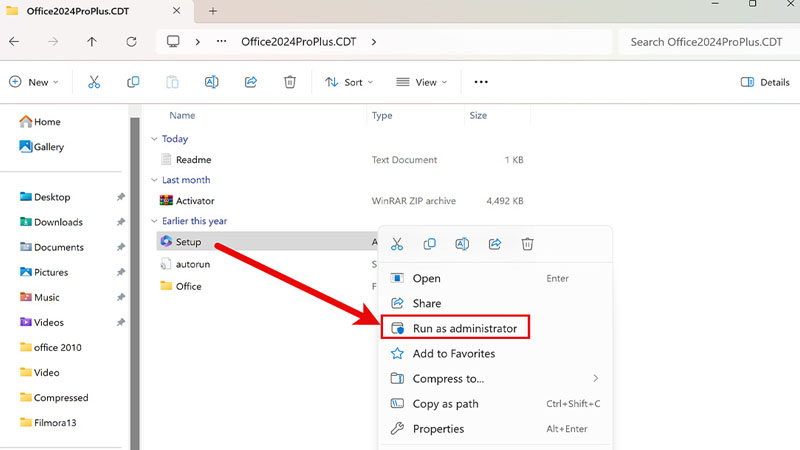
Task: Go up one folder level
Action: 92,42
